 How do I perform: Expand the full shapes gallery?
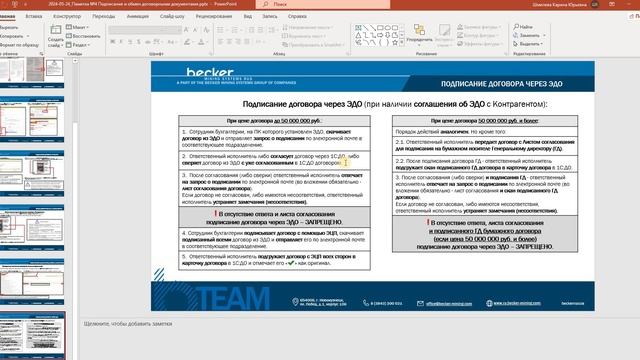coord(402,42)
